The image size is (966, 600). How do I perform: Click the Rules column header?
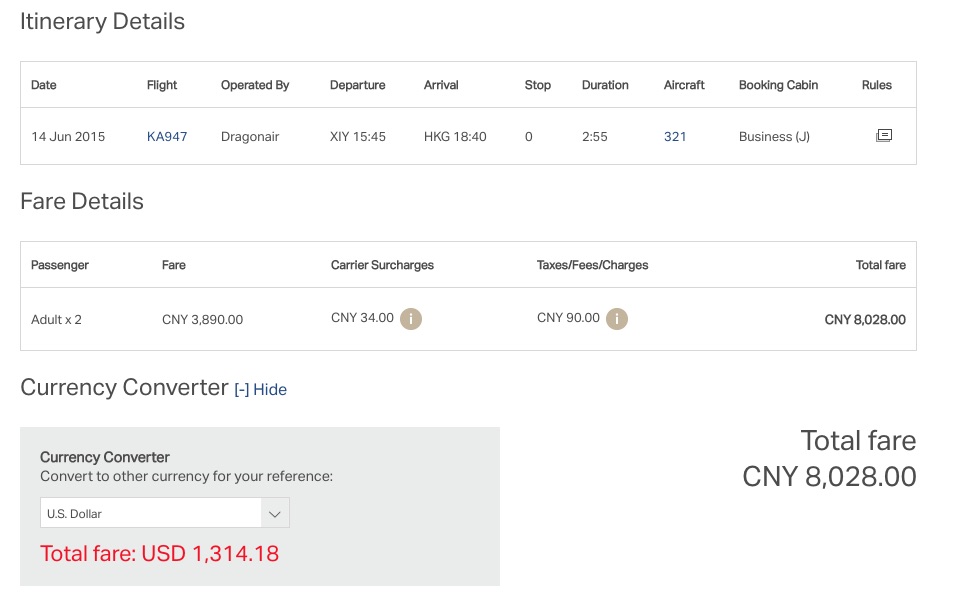click(x=876, y=85)
